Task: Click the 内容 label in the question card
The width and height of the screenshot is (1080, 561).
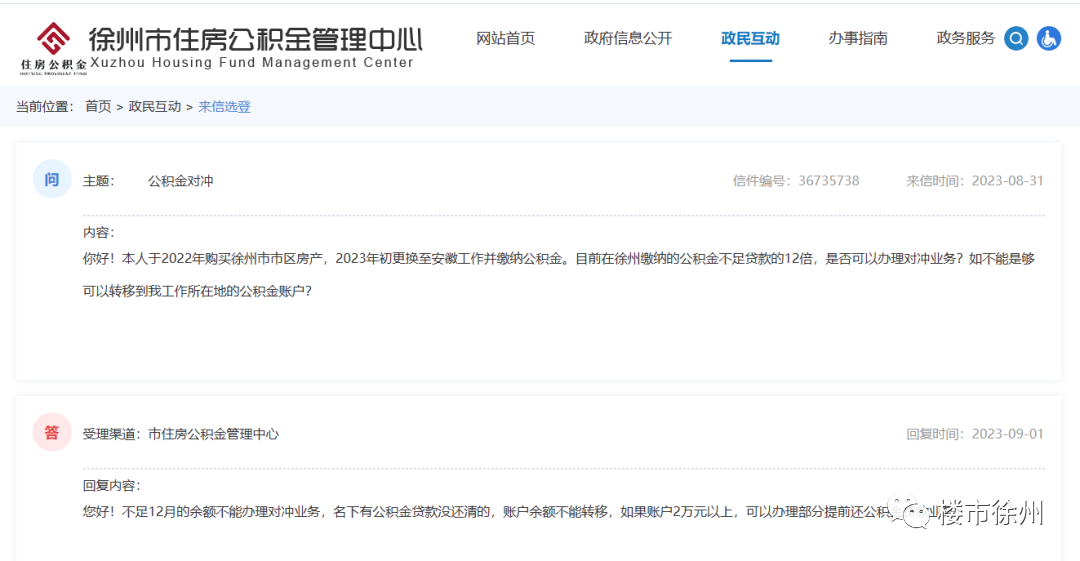Action: 98,233
